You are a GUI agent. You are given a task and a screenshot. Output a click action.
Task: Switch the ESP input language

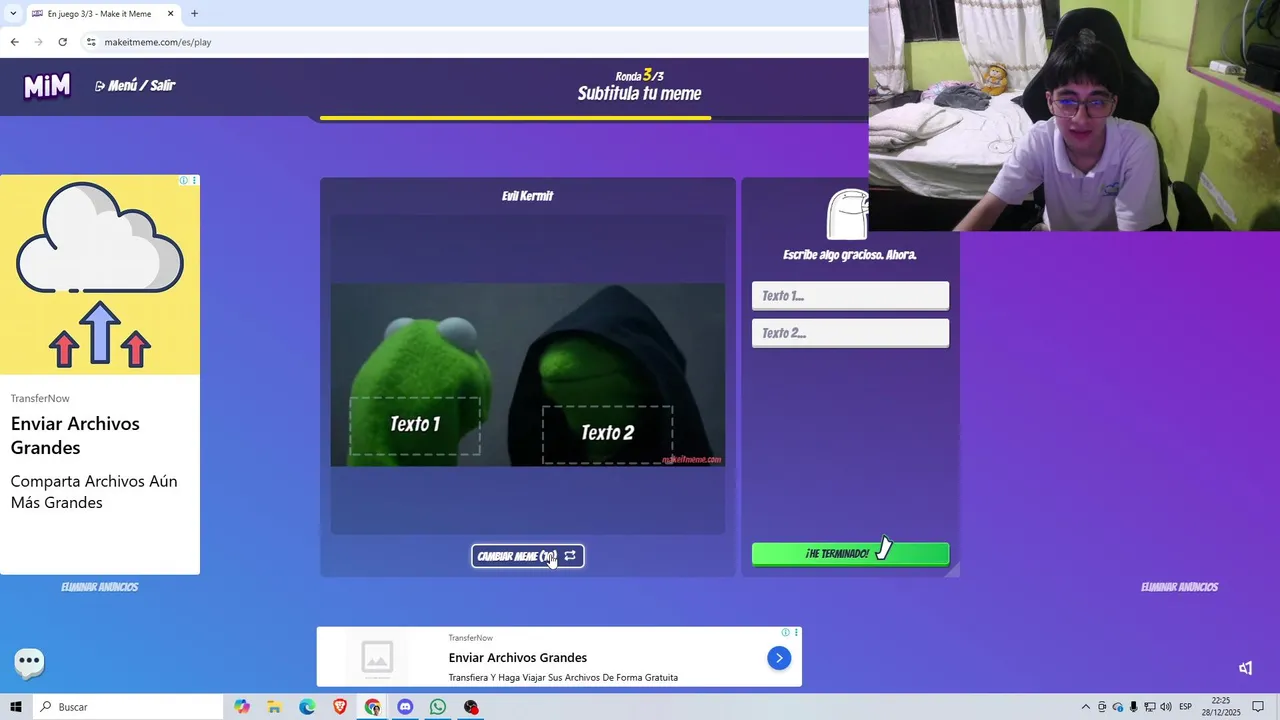pos(1186,707)
